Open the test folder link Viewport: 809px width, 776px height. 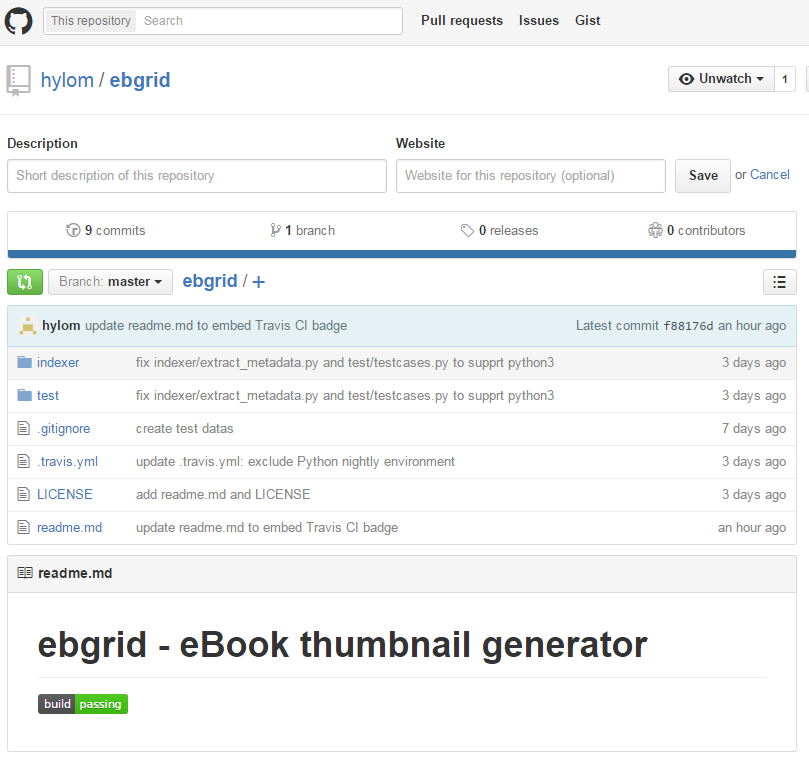point(48,396)
